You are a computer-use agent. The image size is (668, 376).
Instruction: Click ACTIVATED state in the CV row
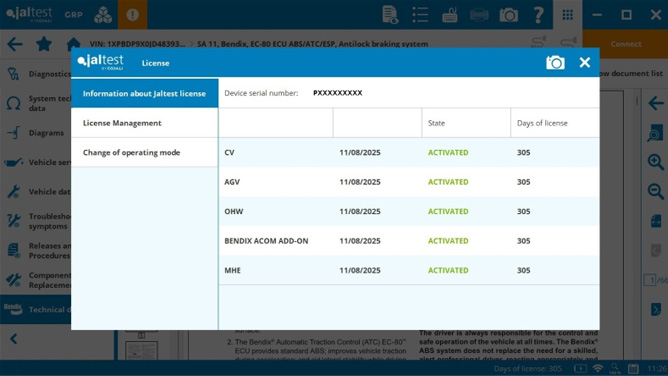point(448,152)
